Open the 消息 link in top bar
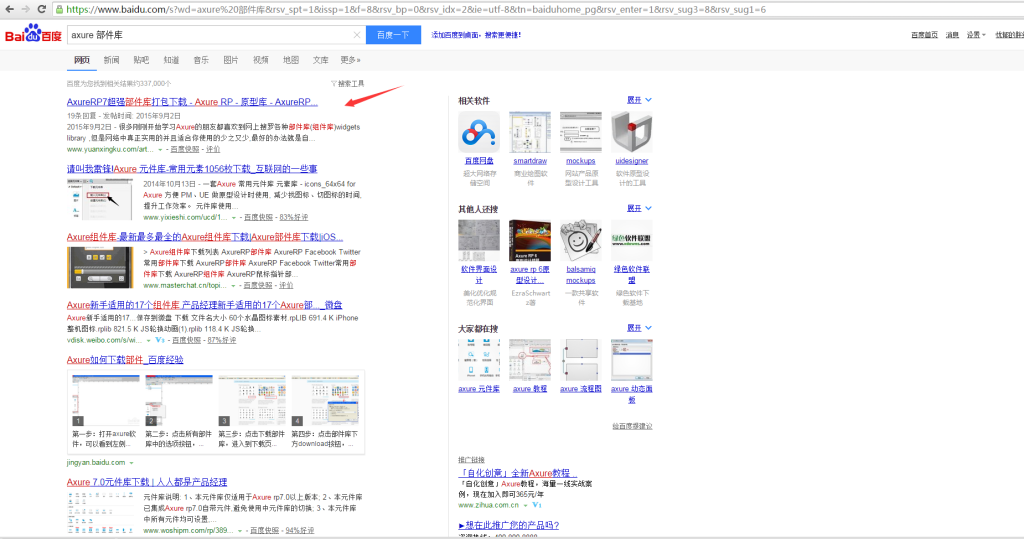Screen dimensions: 1024x539 952,35
